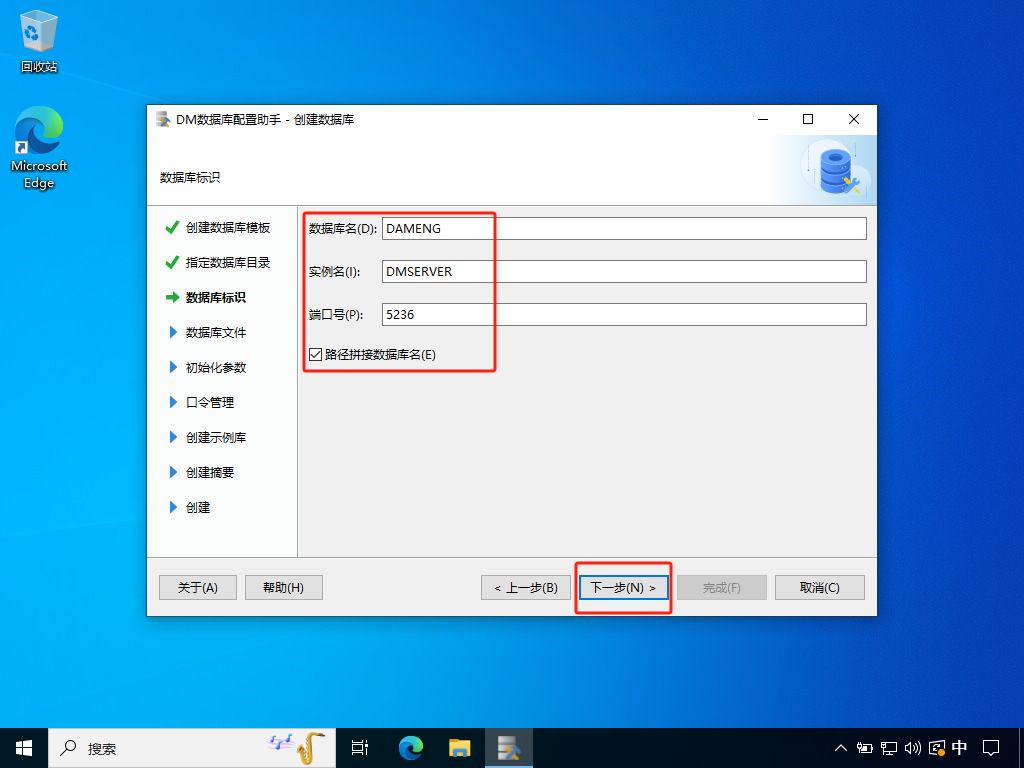Click the DM config assistant title bar icon
The height and width of the screenshot is (768, 1024).
163,120
